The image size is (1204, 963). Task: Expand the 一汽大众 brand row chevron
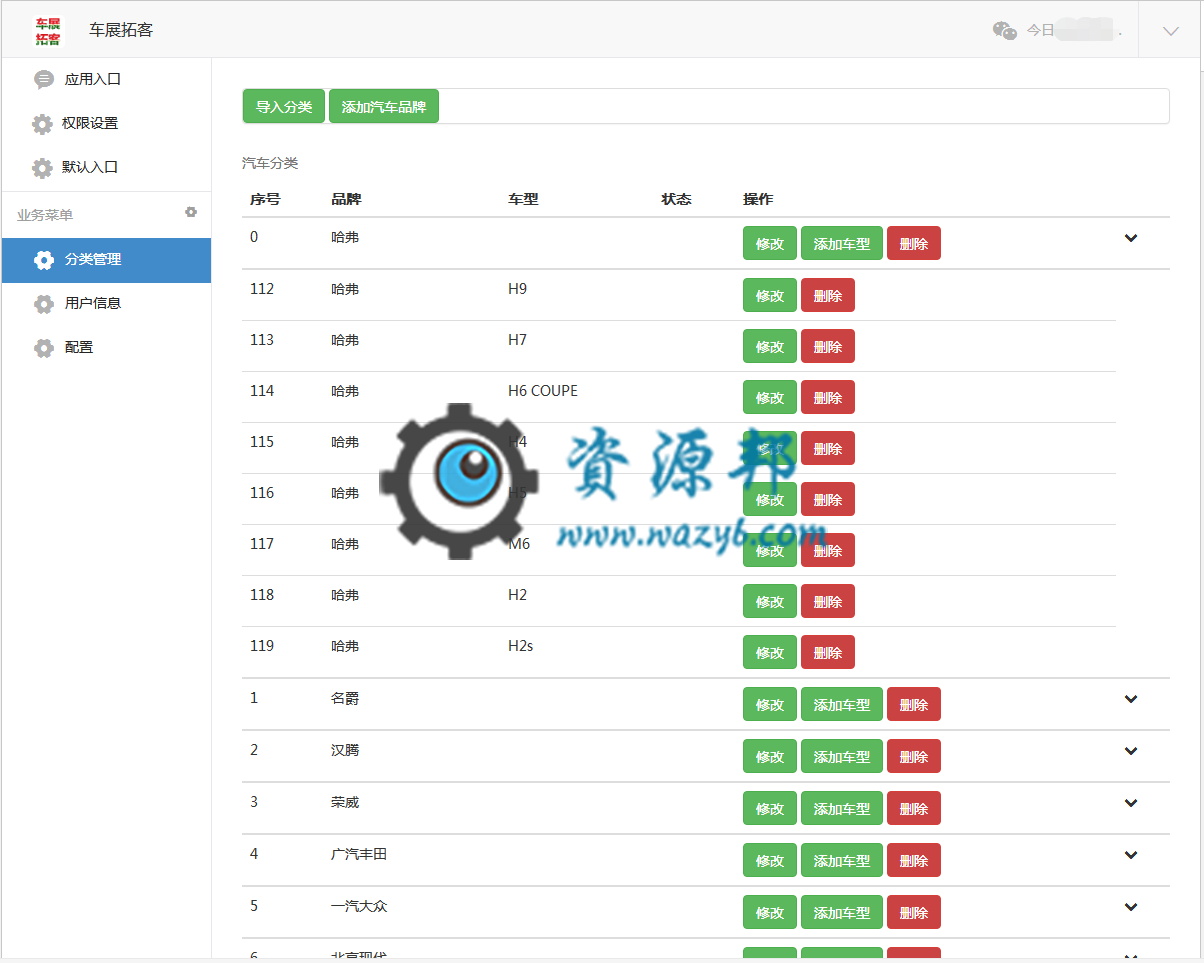(1131, 907)
